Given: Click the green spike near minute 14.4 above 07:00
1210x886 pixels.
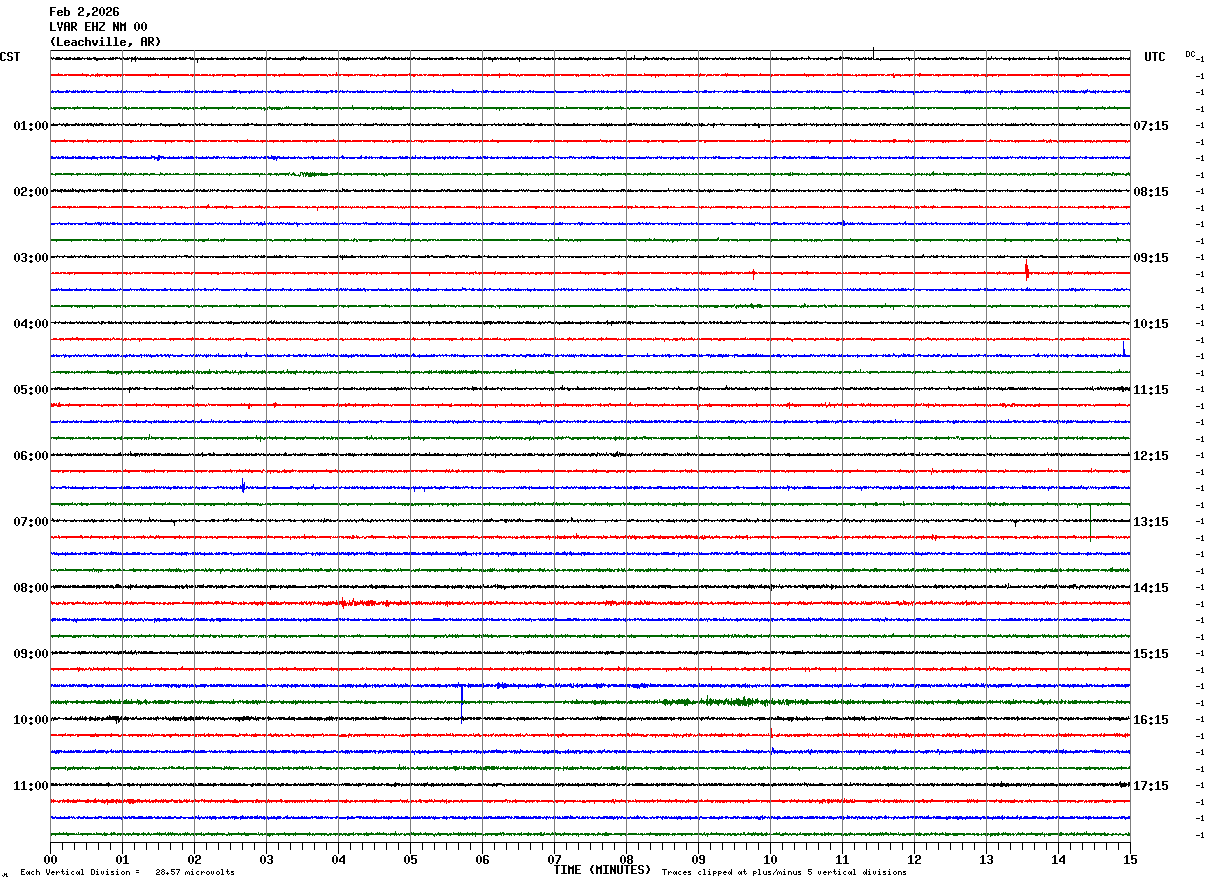Looking at the screenshot, I should point(1090,522).
